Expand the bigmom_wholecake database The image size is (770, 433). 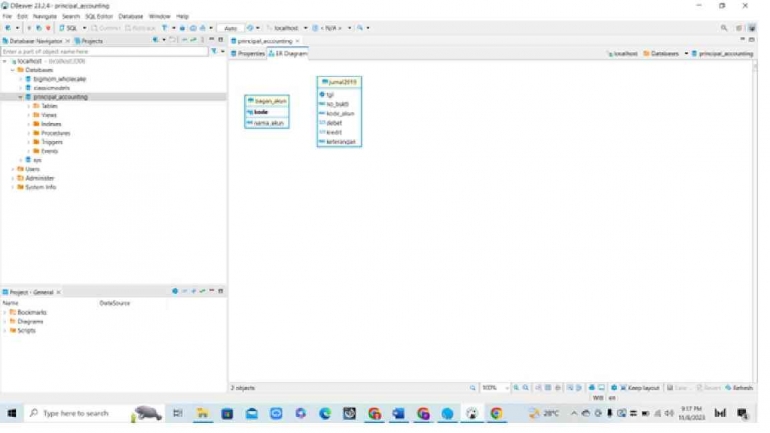pos(21,79)
